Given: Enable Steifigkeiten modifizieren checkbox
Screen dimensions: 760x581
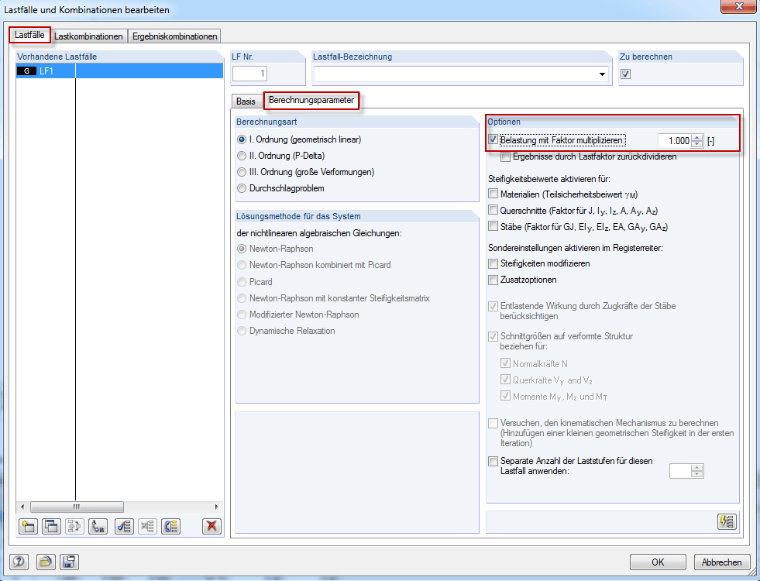Looking at the screenshot, I should click(493, 264).
